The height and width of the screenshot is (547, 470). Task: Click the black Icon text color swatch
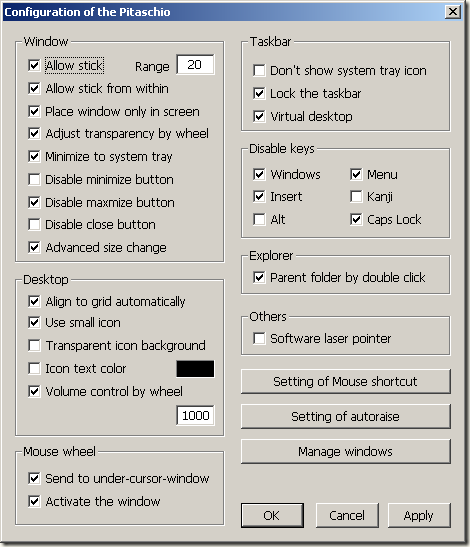tap(195, 369)
